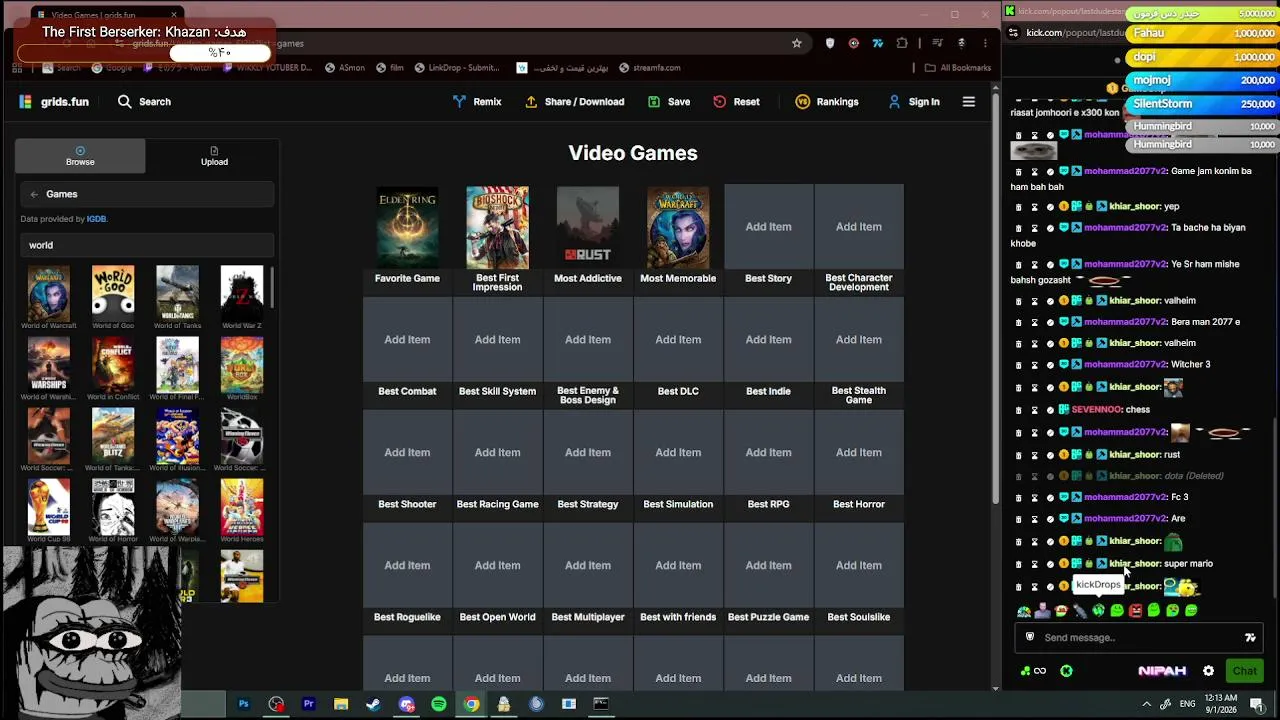Open Spotify from the taskbar

click(438, 704)
